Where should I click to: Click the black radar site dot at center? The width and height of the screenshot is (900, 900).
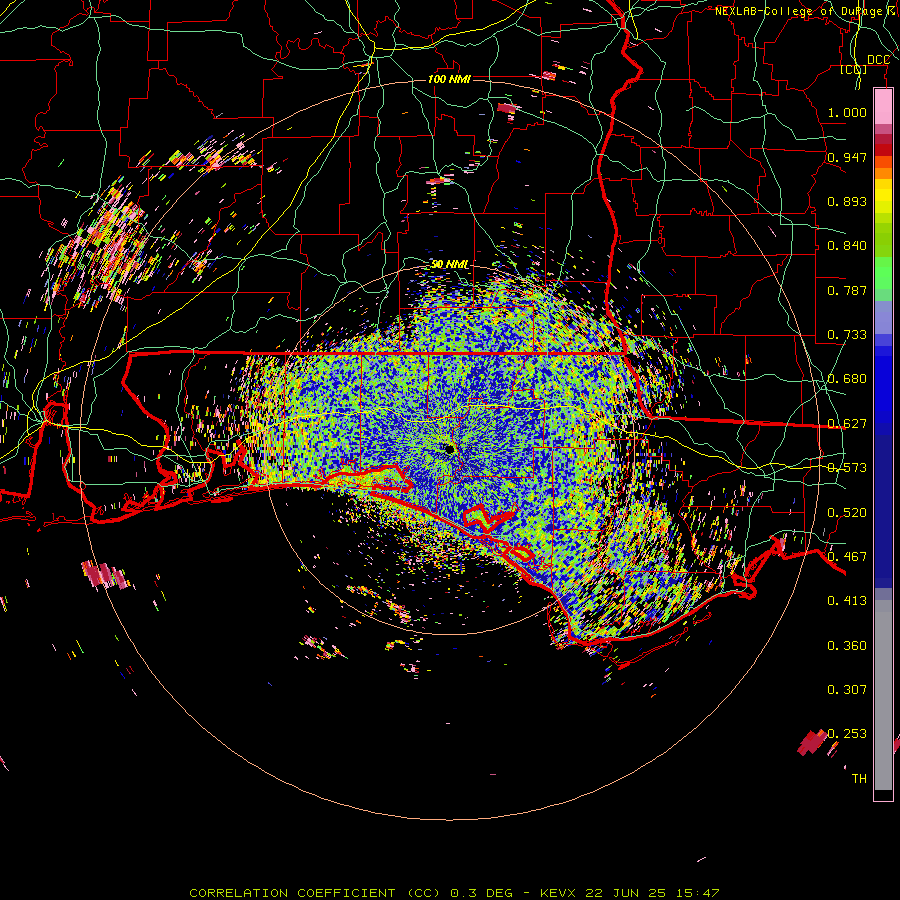pos(449,449)
